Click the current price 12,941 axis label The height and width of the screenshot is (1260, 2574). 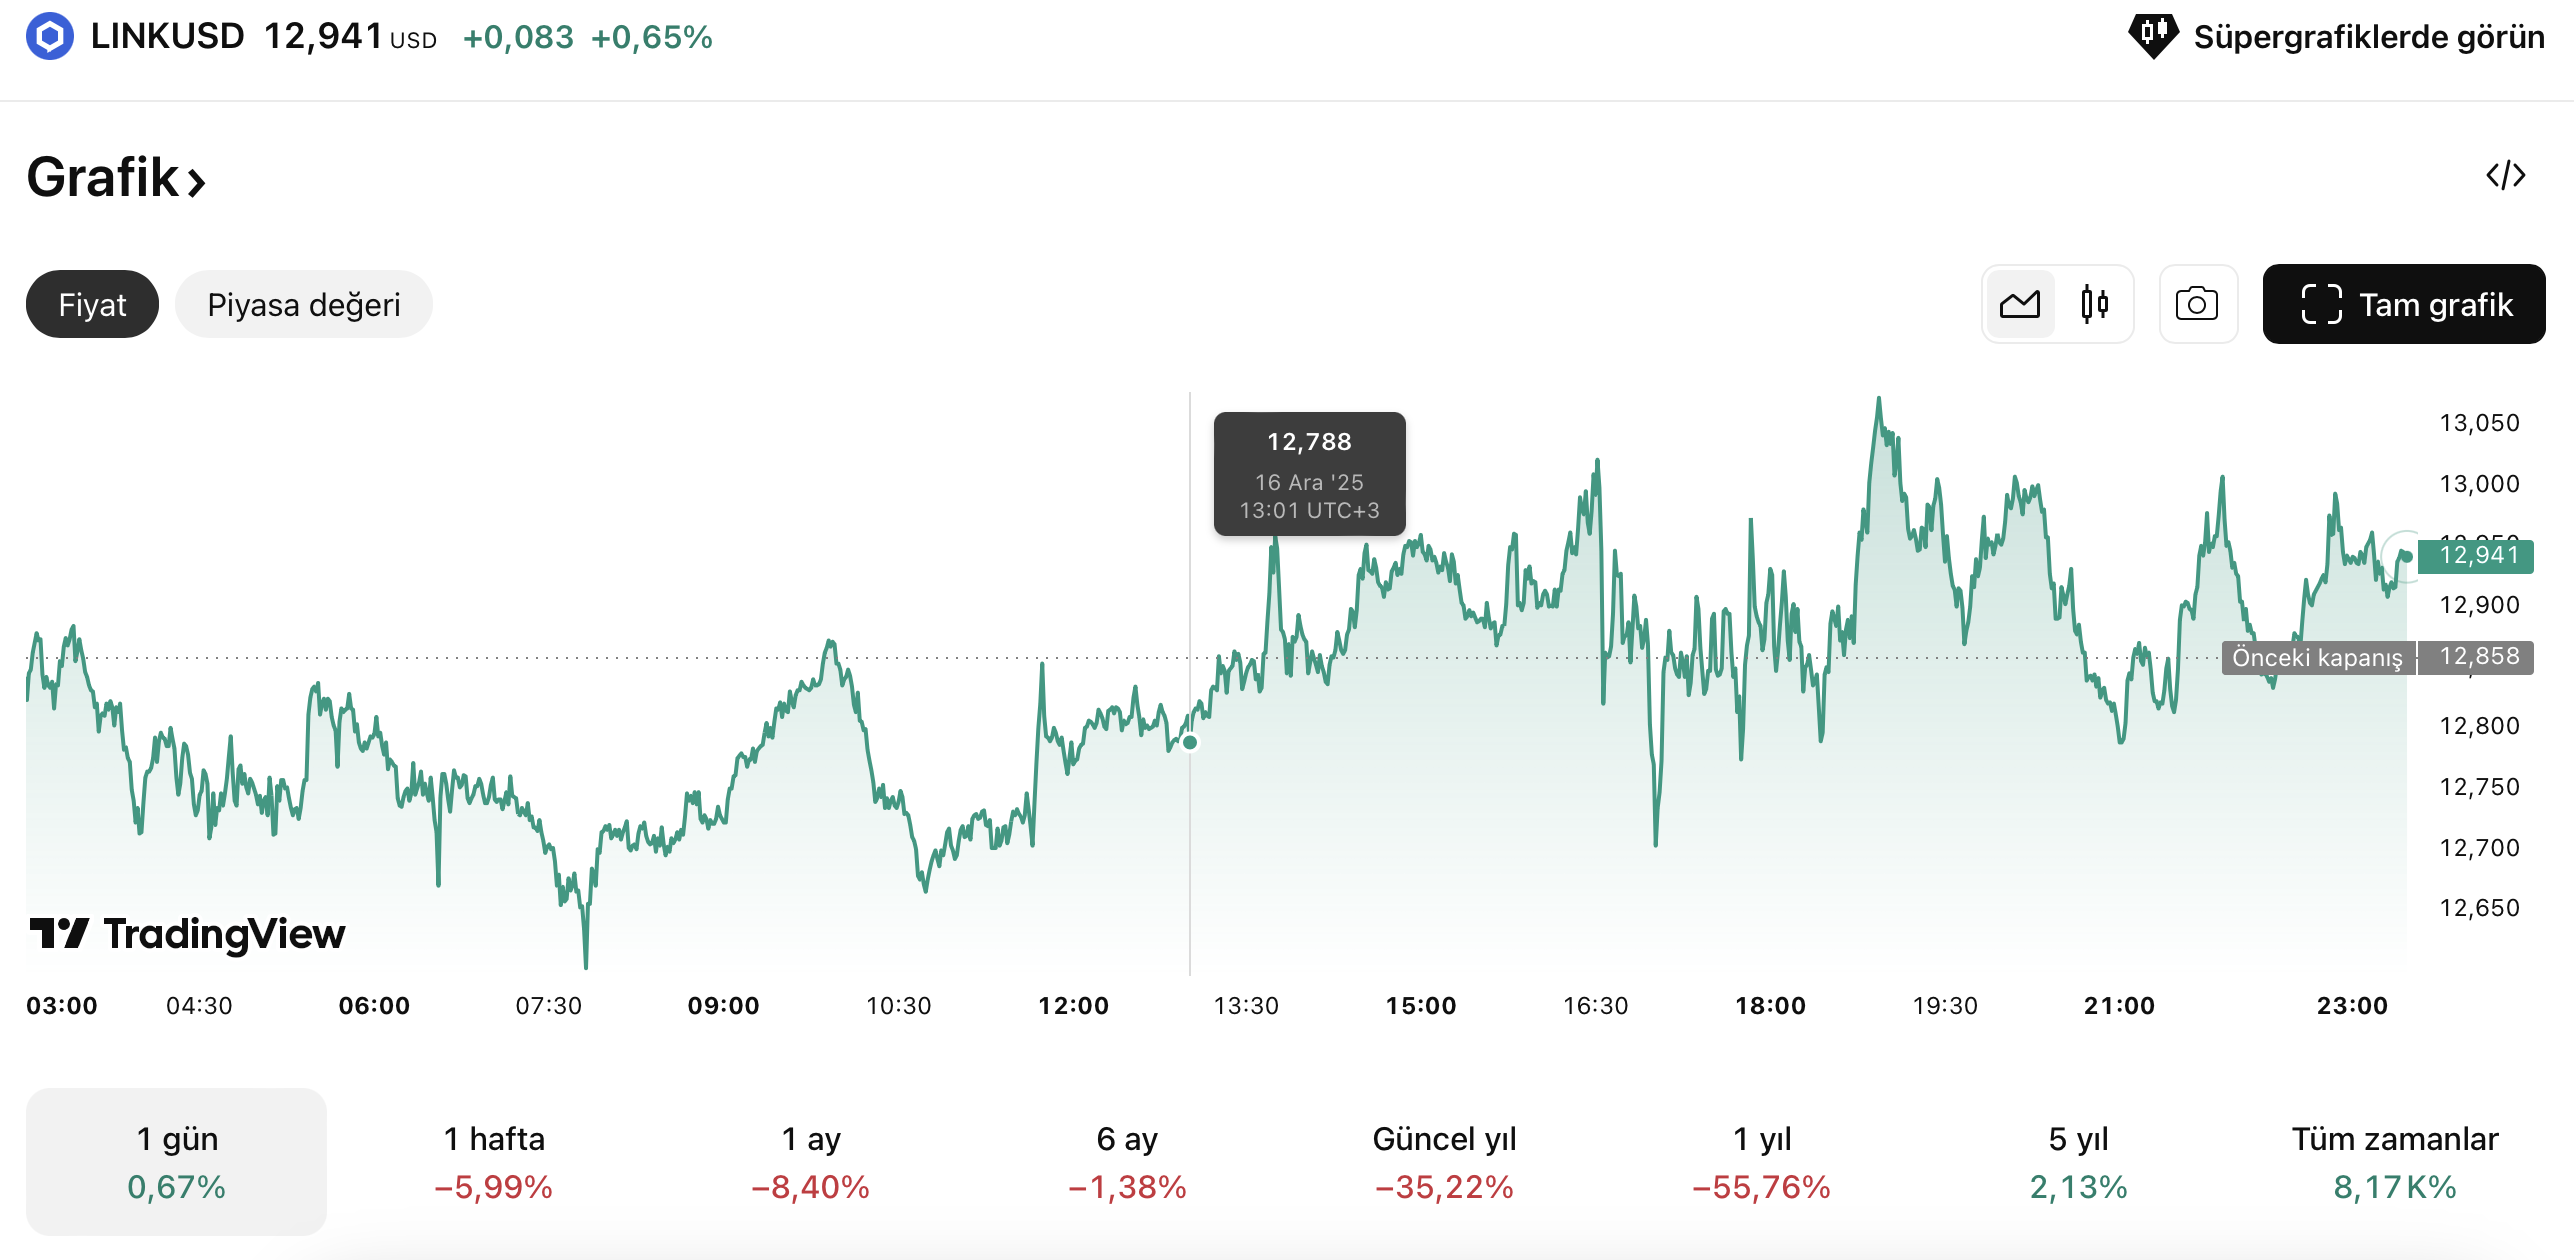coord(2478,556)
